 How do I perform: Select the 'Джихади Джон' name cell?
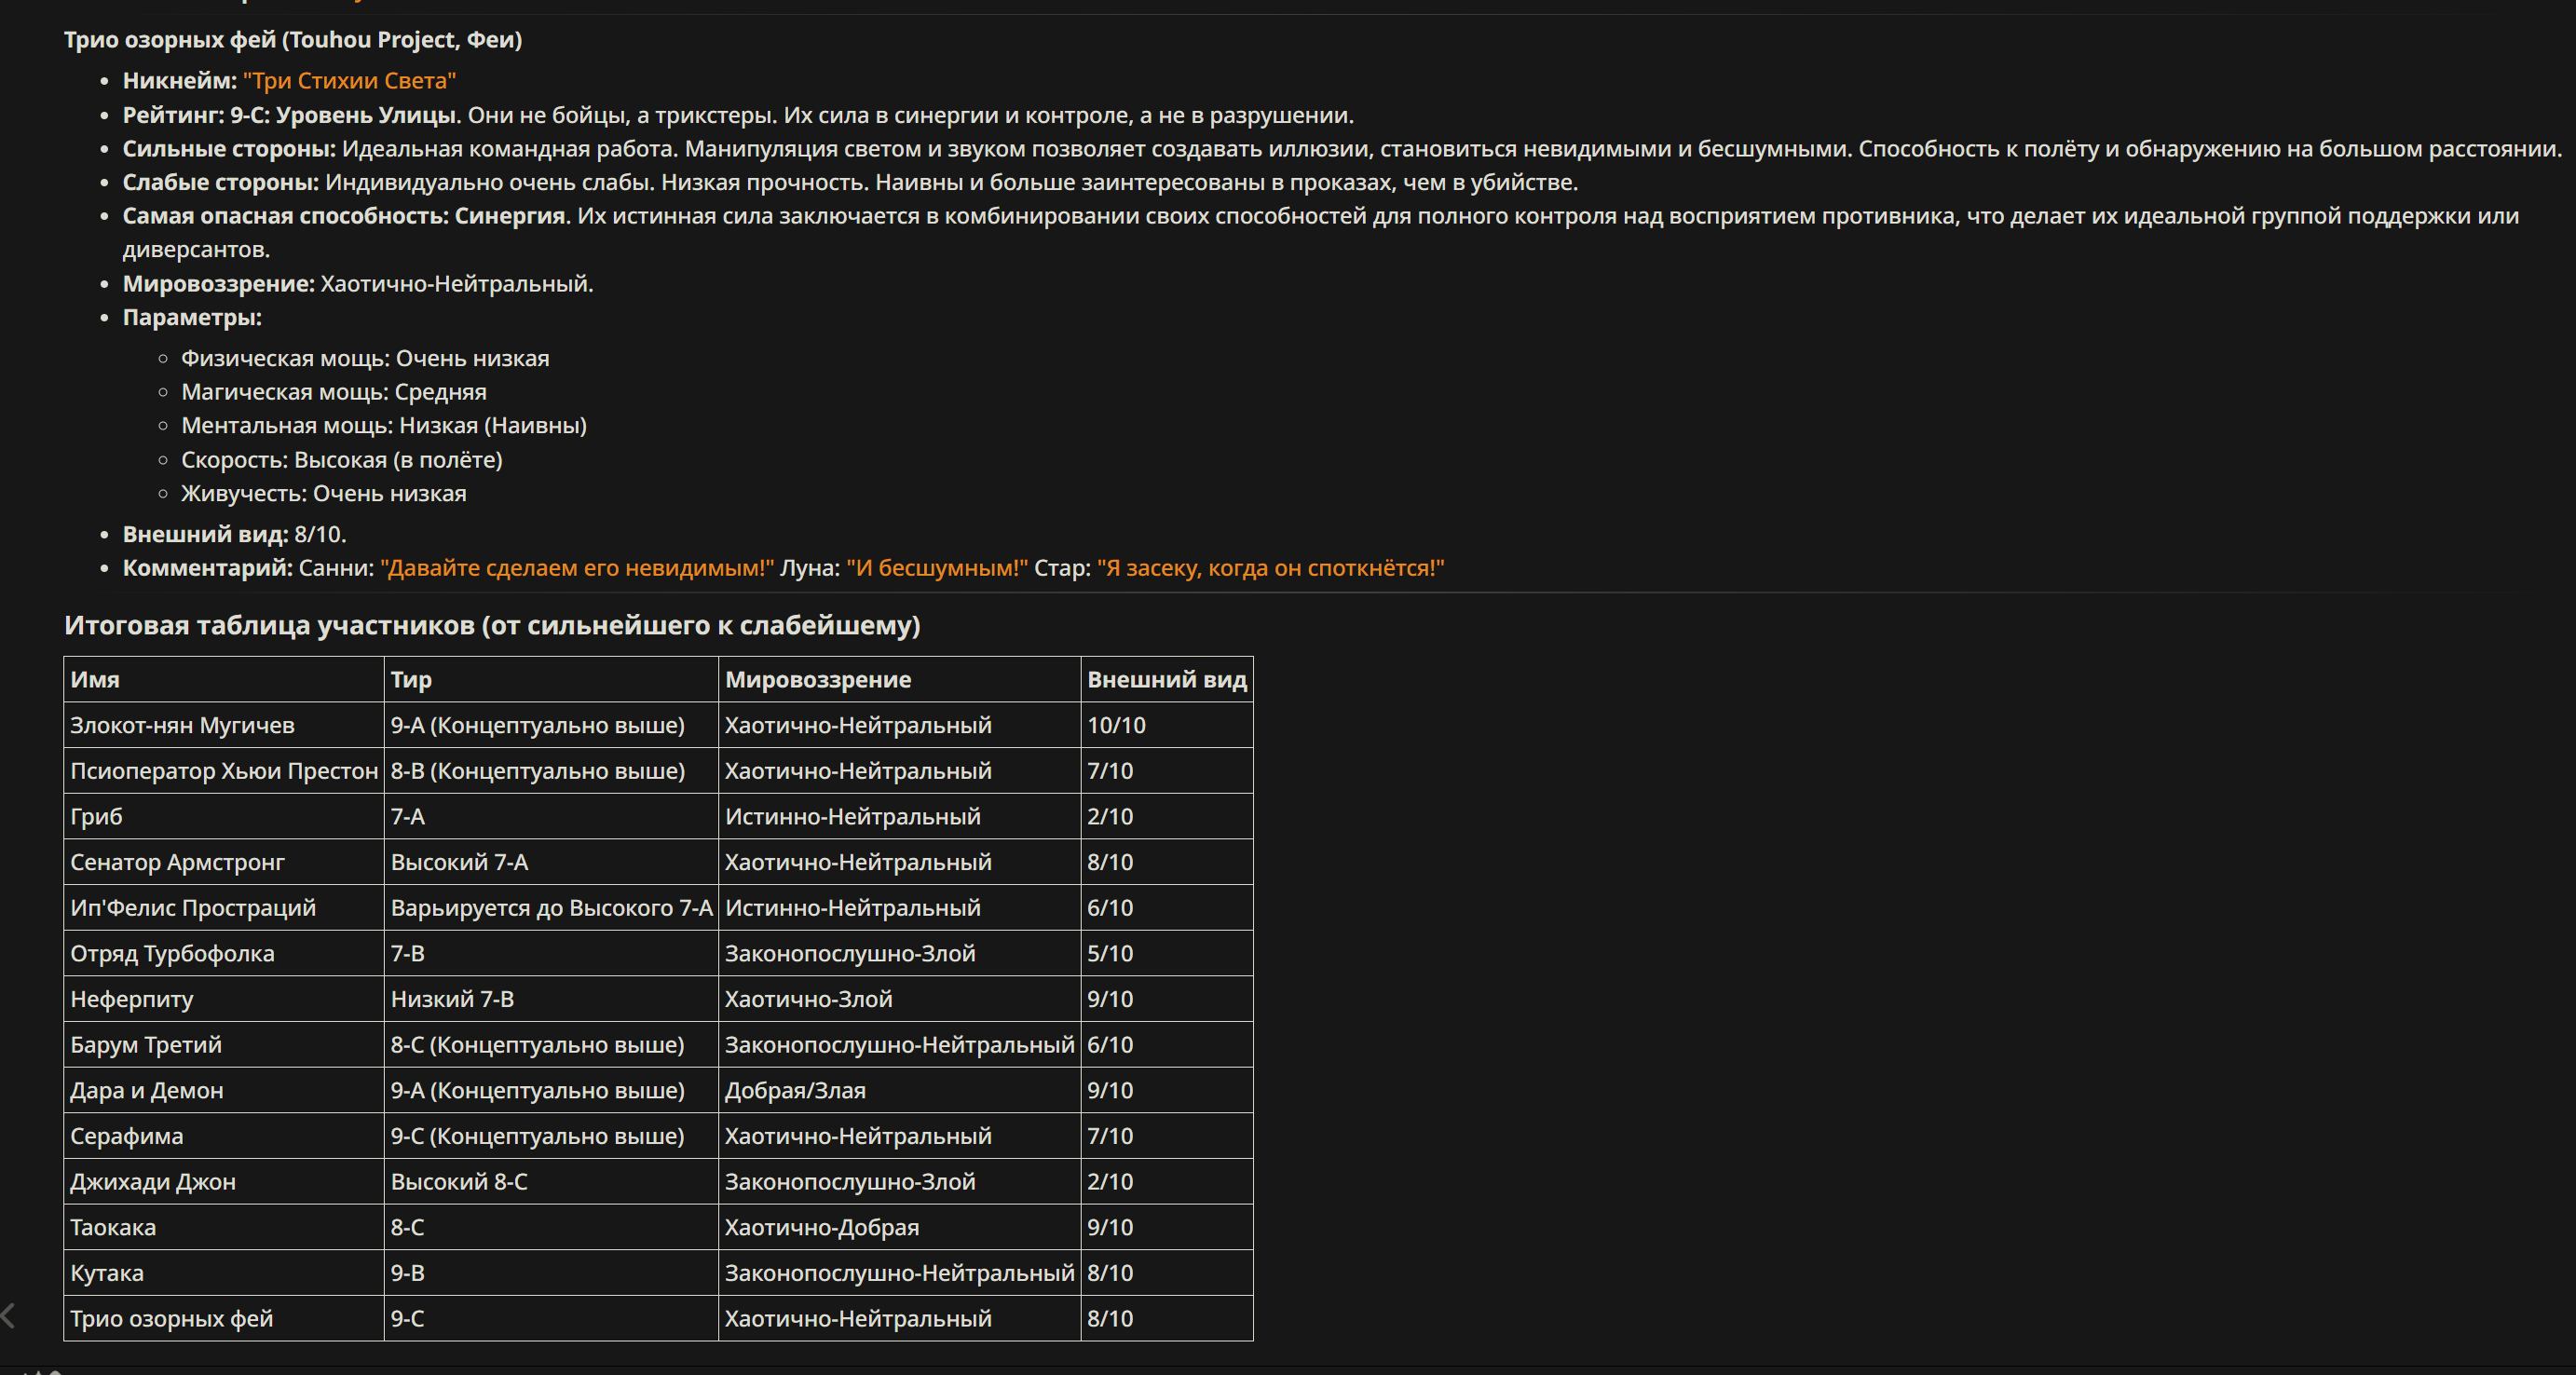coord(224,1182)
